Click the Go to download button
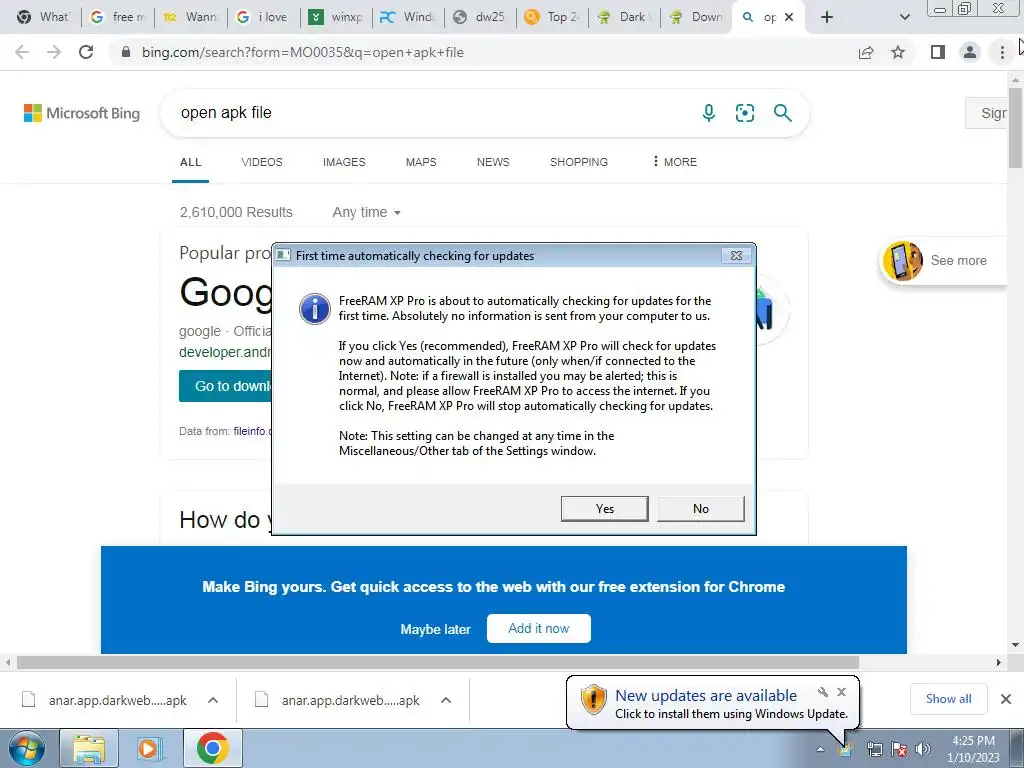1024x768 pixels. [225, 386]
